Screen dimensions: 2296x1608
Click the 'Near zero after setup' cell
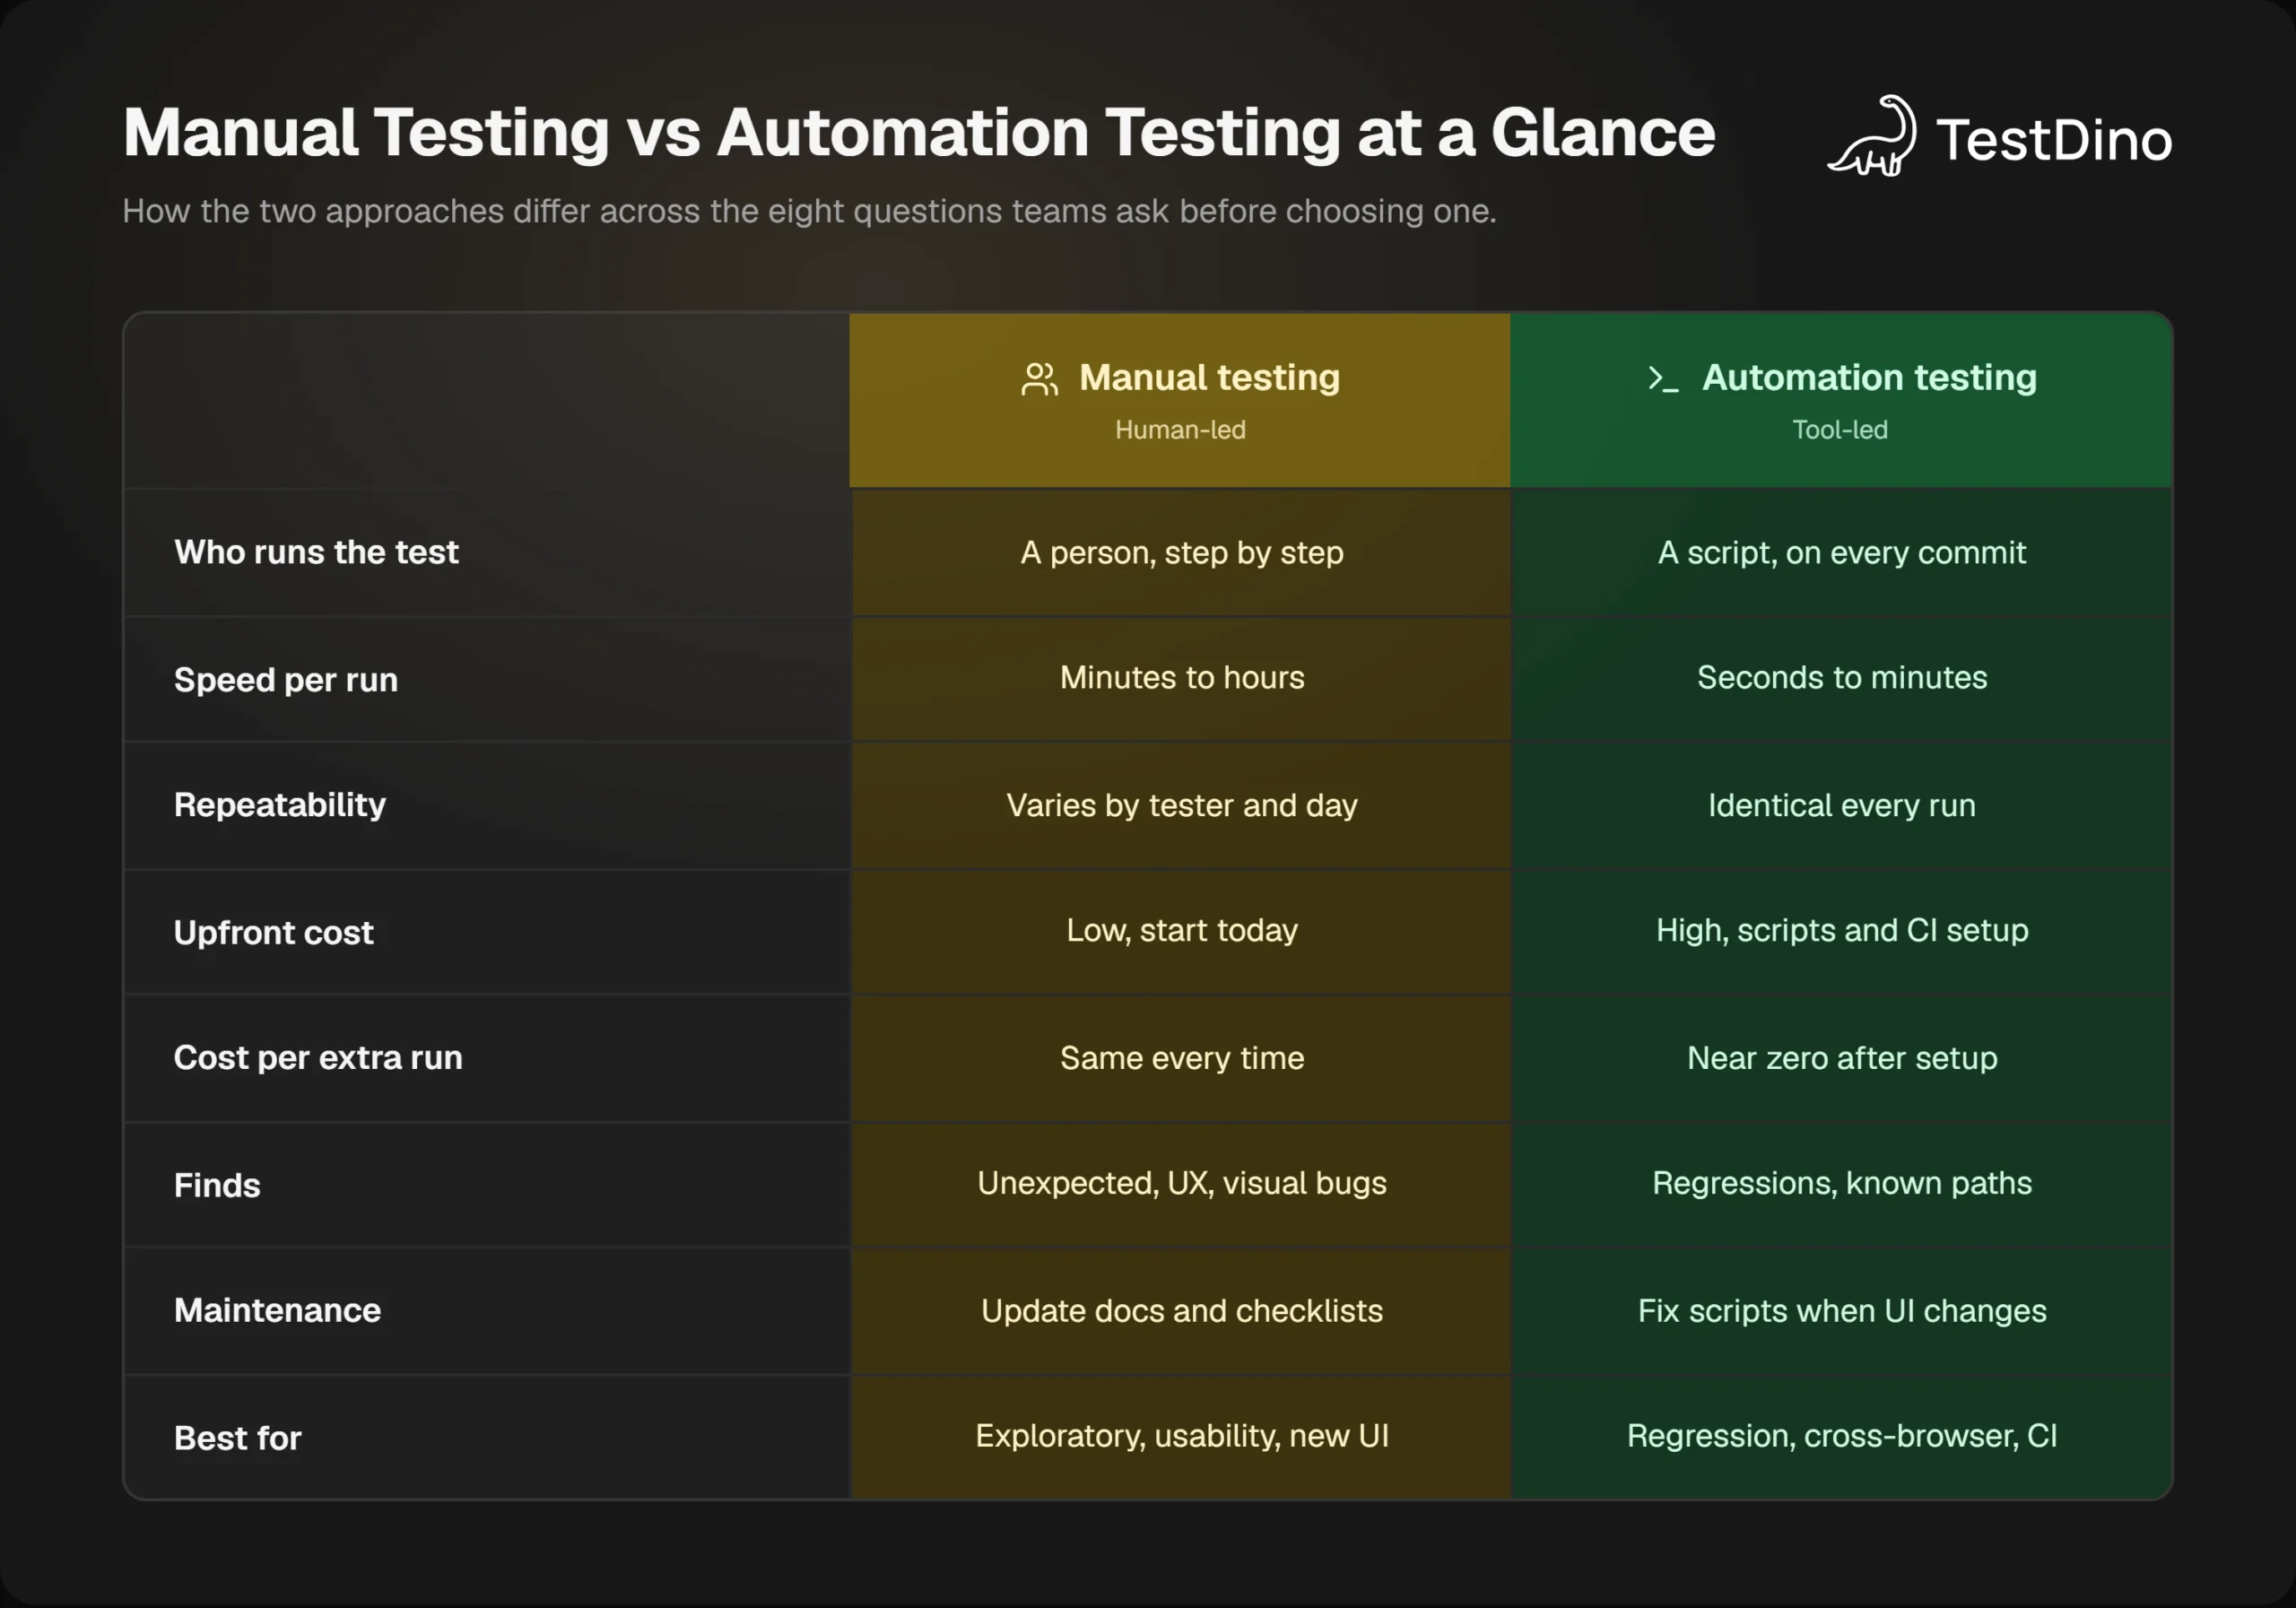1842,1059
